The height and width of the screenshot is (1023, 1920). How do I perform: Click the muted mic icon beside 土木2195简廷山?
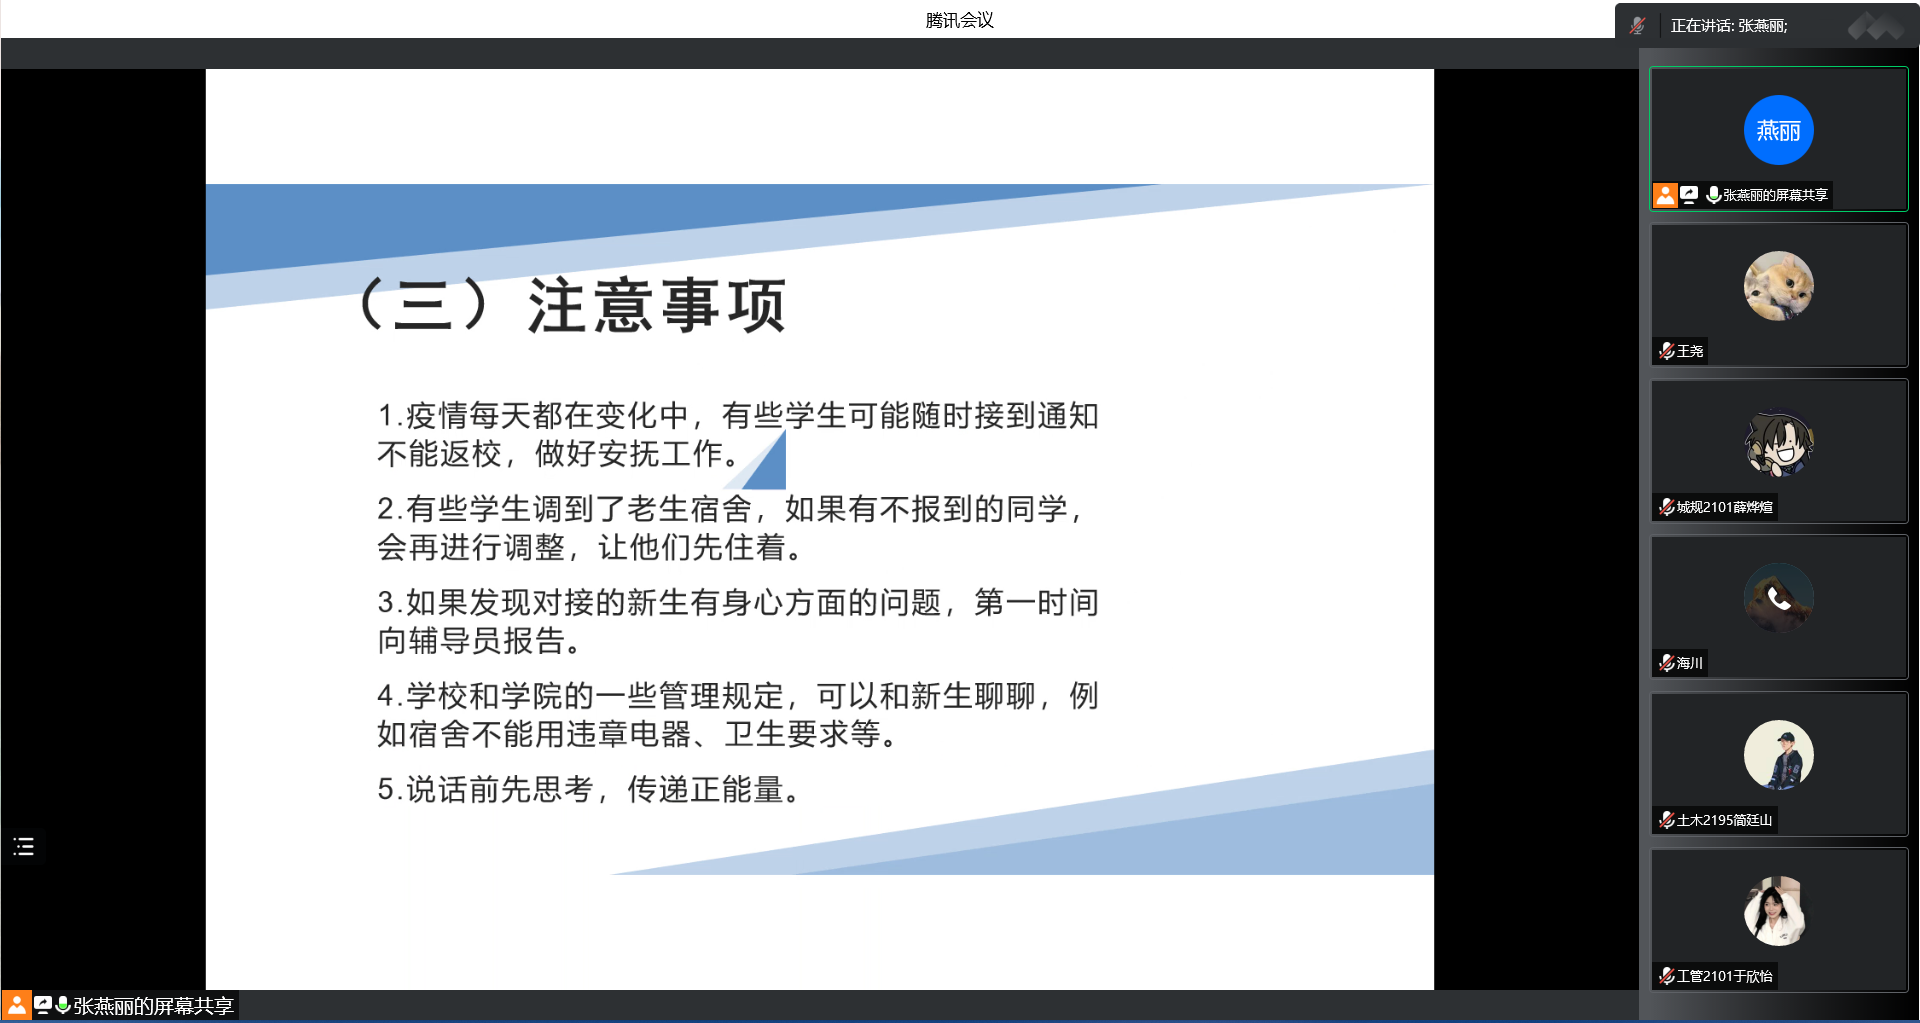[1666, 820]
